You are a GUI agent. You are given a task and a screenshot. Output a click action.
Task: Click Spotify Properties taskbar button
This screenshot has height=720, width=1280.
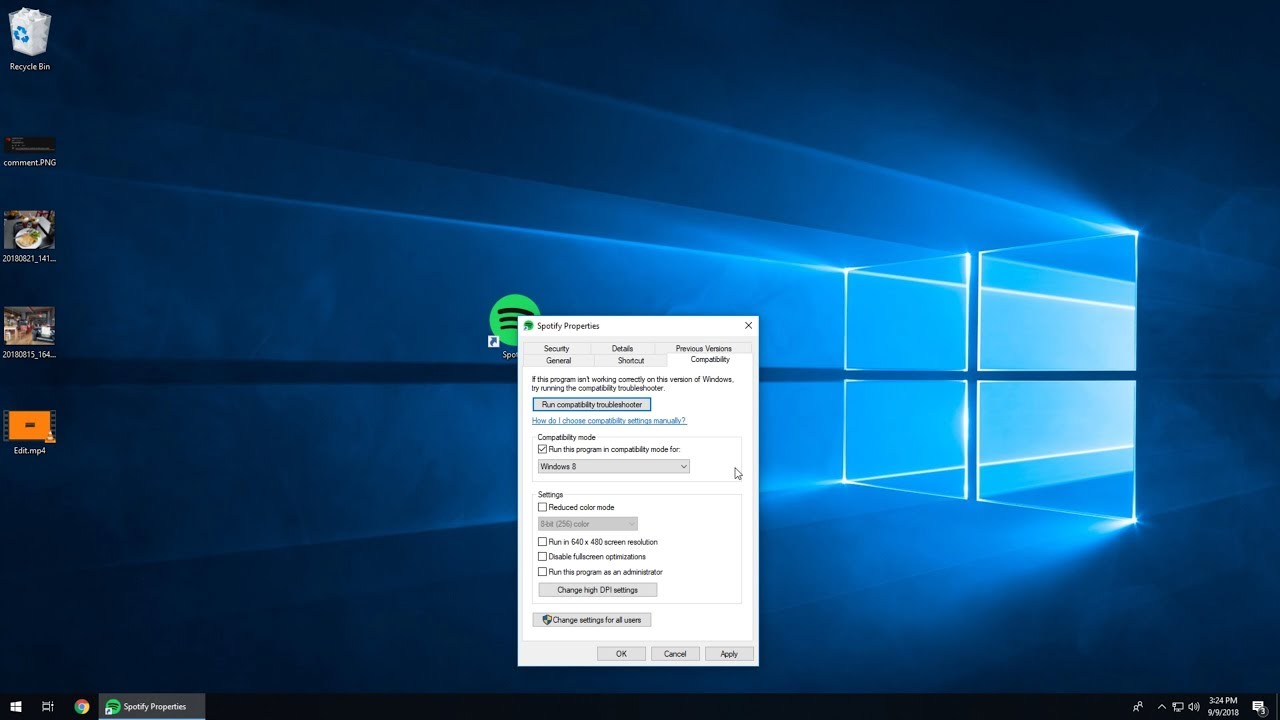pyautogui.click(x=152, y=706)
